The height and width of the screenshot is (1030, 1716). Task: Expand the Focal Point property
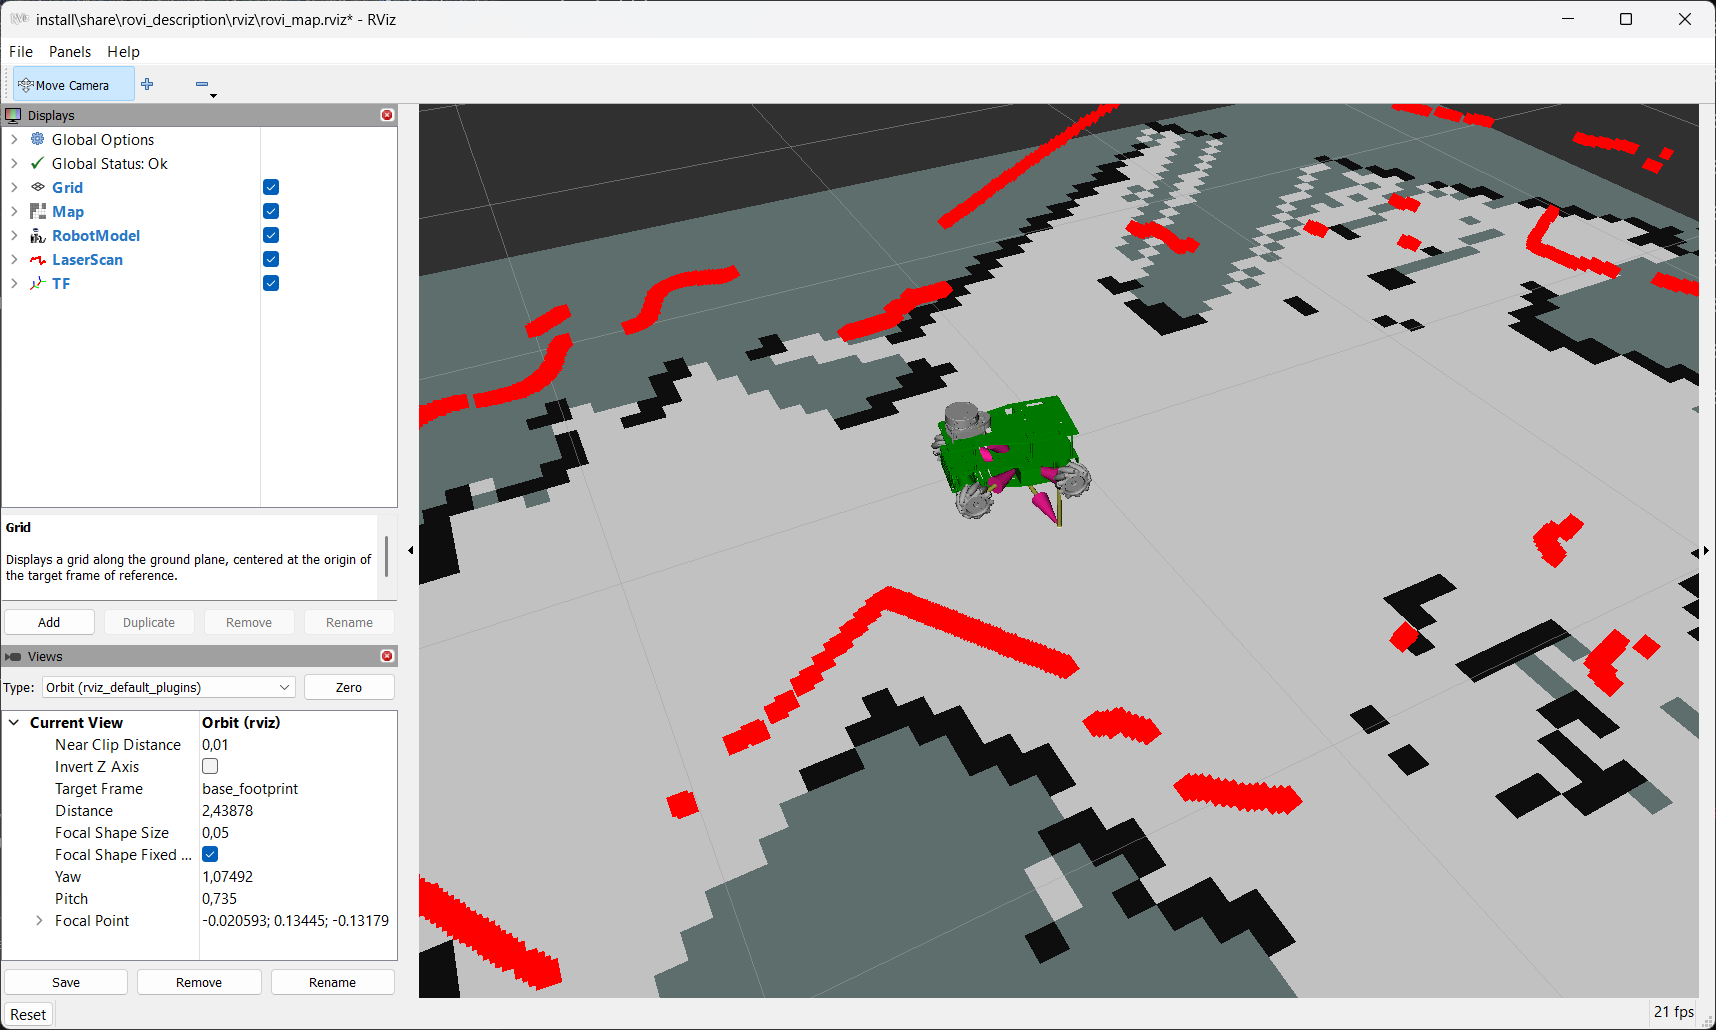[x=39, y=921]
